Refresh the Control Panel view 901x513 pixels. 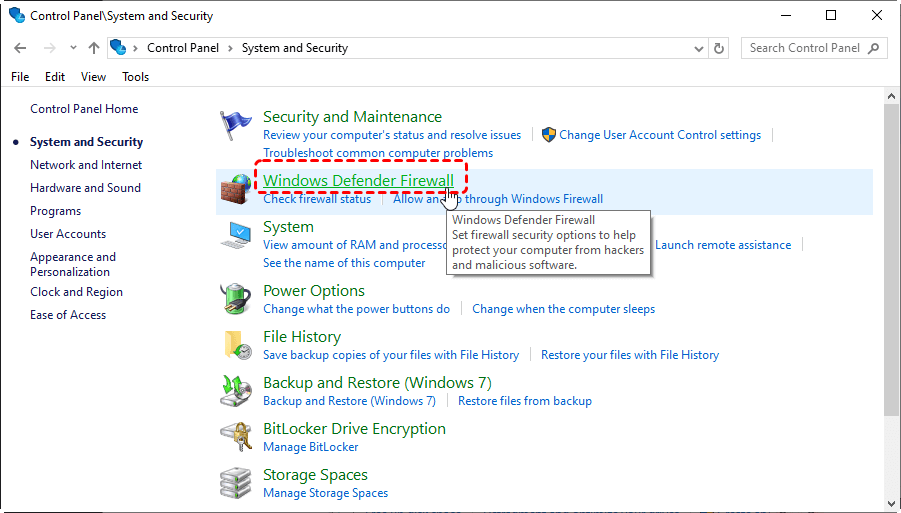tap(719, 48)
